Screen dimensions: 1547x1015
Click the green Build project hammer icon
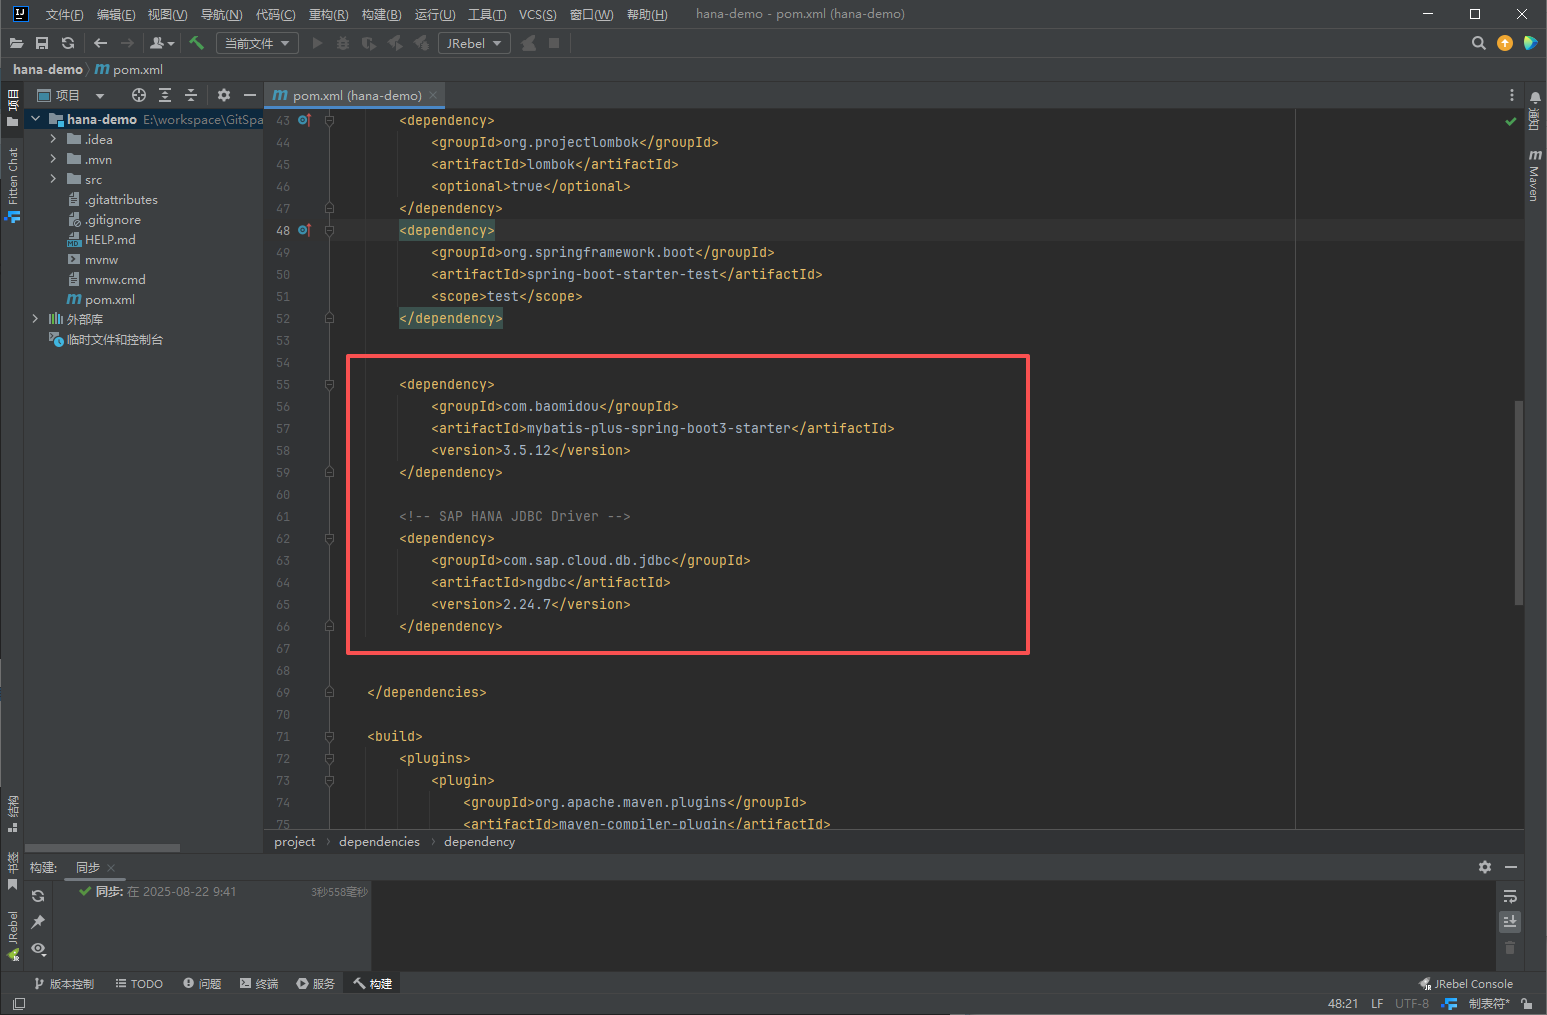tap(196, 43)
